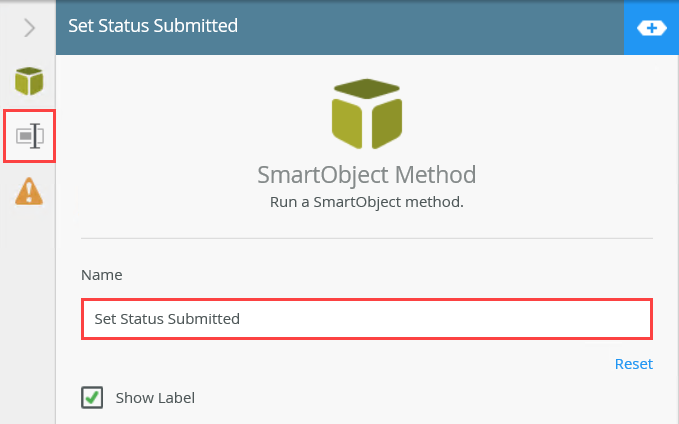The width and height of the screenshot is (679, 424).
Task: Click the blue plus toggle button
Action: click(x=652, y=28)
